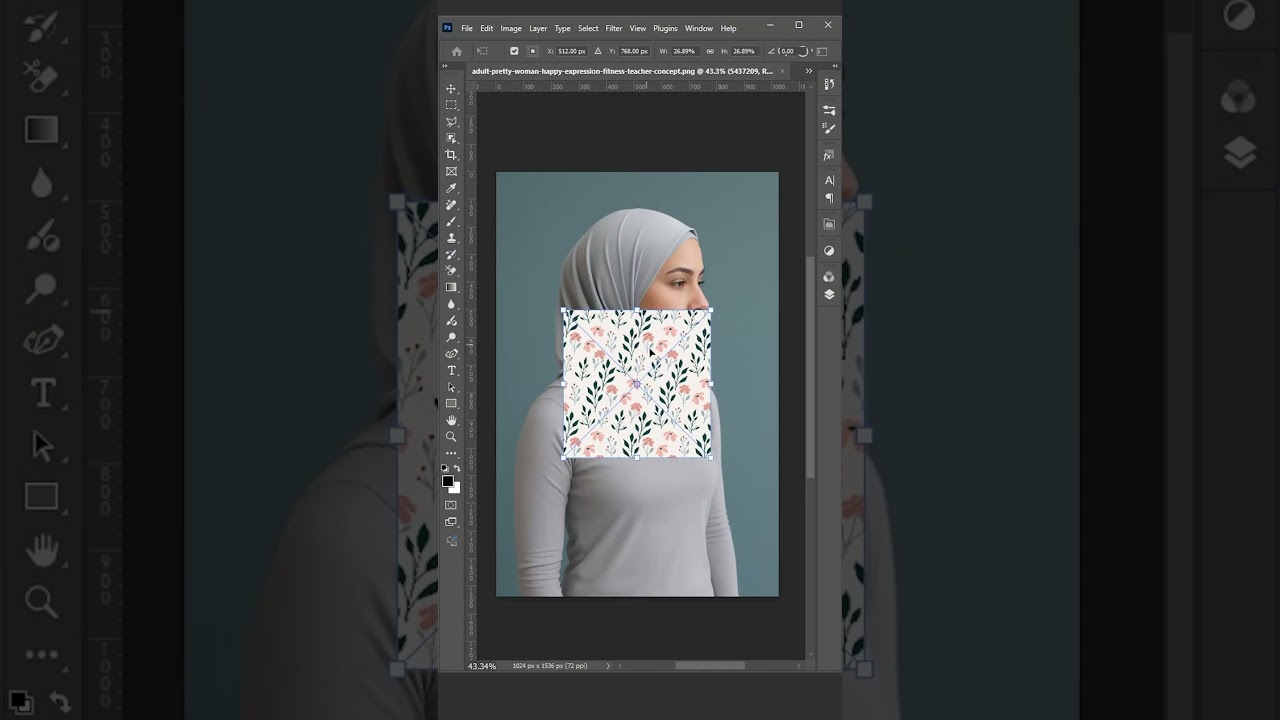Open the Libraries panel icon

point(829,224)
